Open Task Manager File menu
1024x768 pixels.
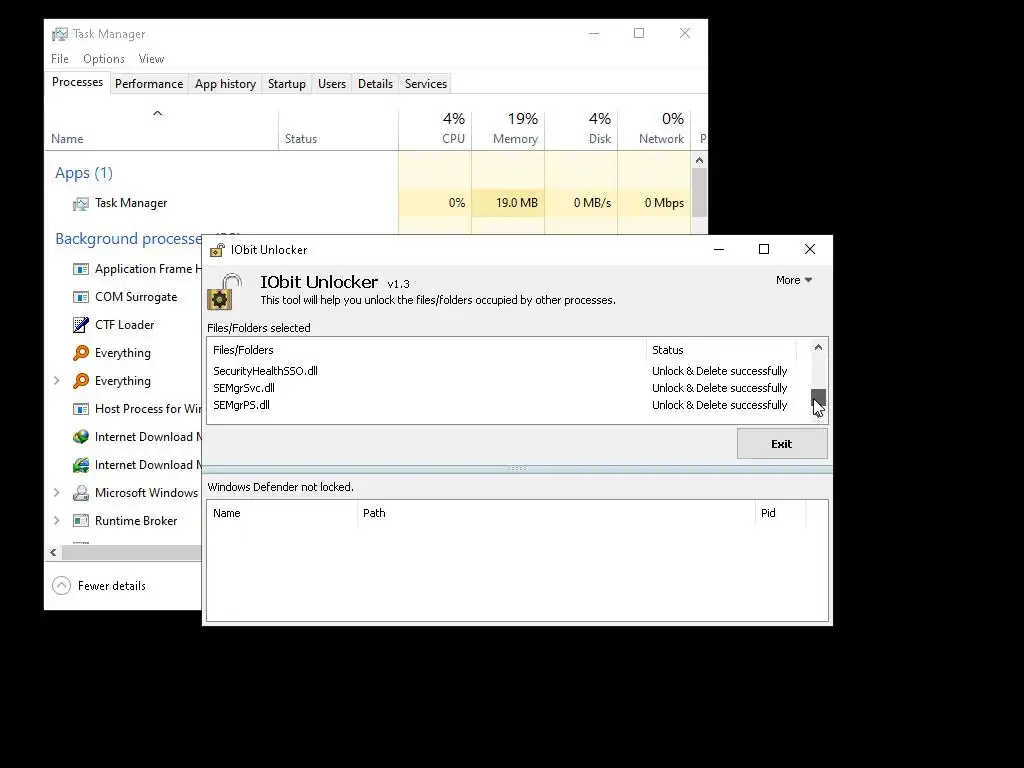pos(59,59)
